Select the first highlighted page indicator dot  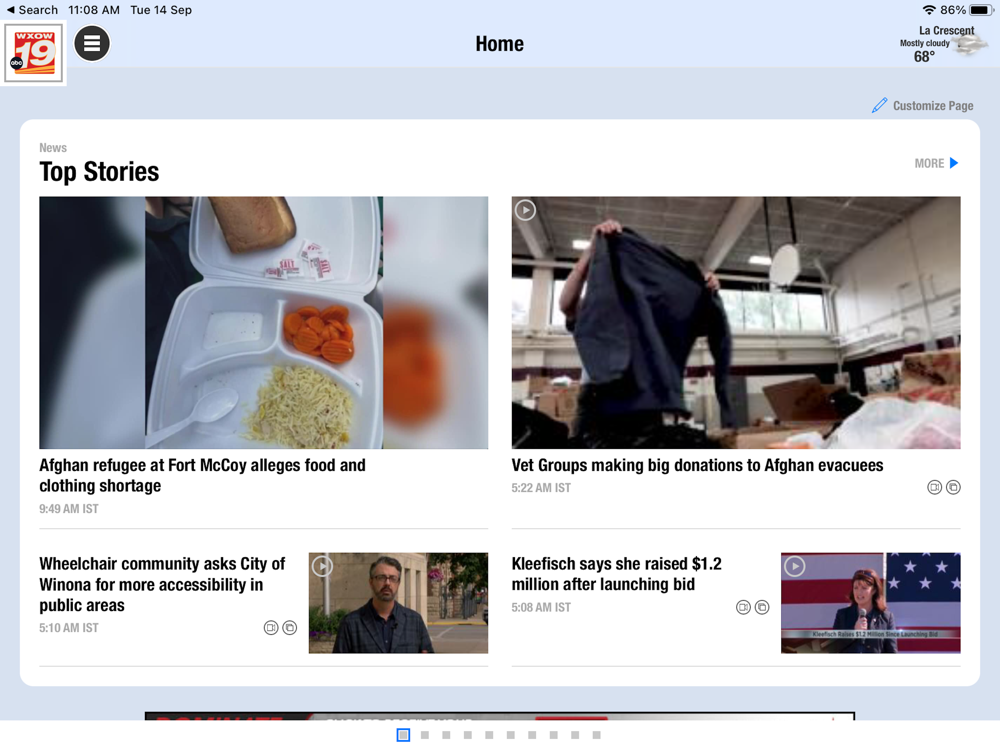(x=403, y=735)
